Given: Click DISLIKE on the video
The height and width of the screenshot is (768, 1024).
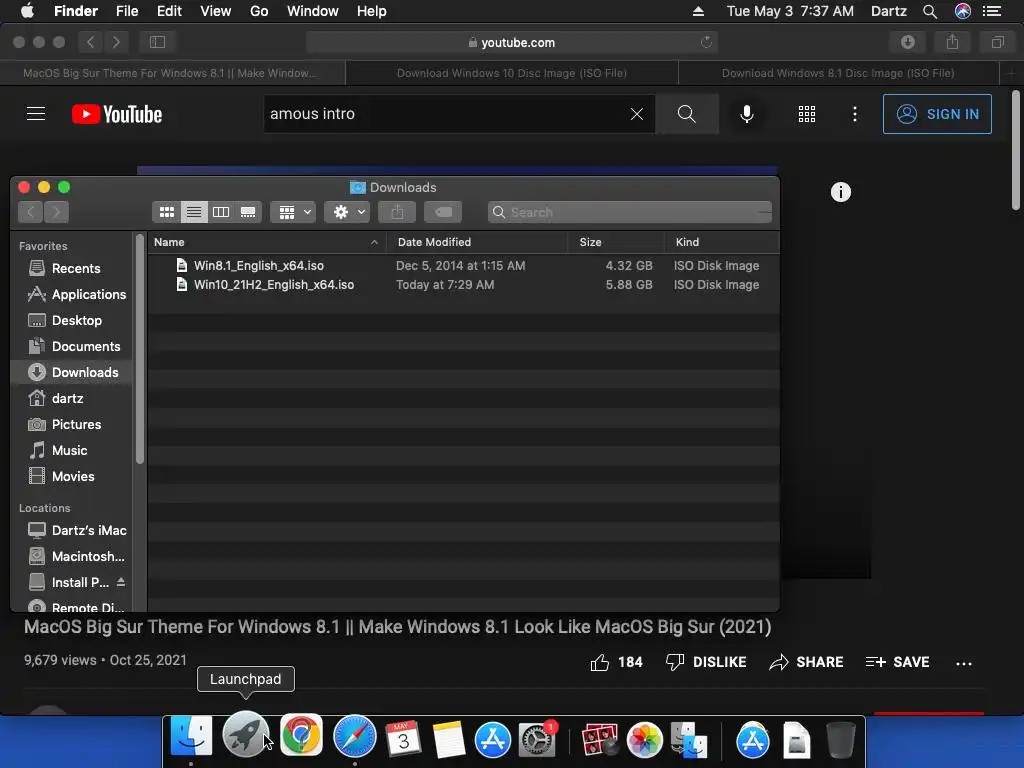Looking at the screenshot, I should pyautogui.click(x=706, y=662).
